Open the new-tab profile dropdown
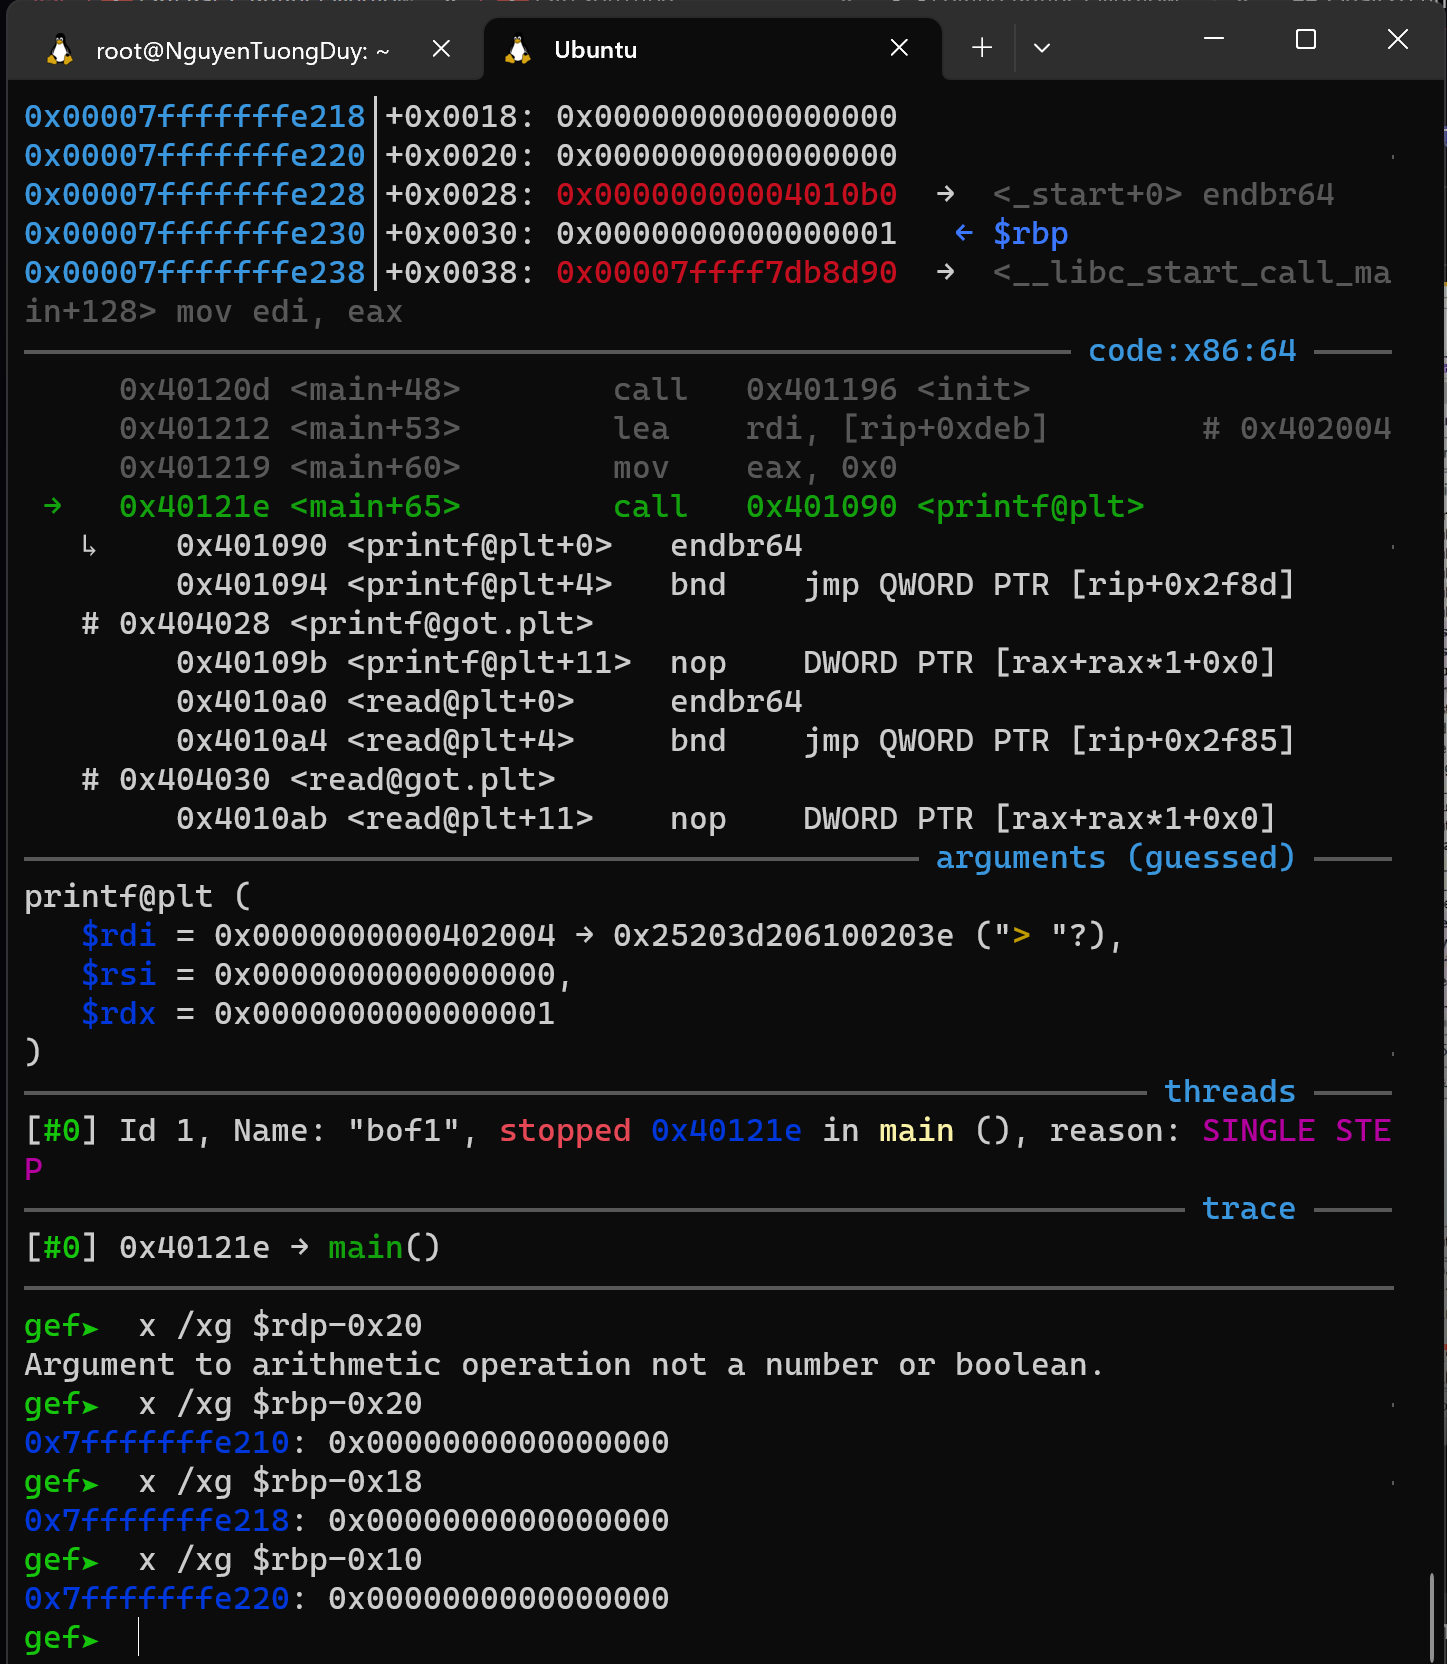The width and height of the screenshot is (1447, 1664). point(1042,48)
